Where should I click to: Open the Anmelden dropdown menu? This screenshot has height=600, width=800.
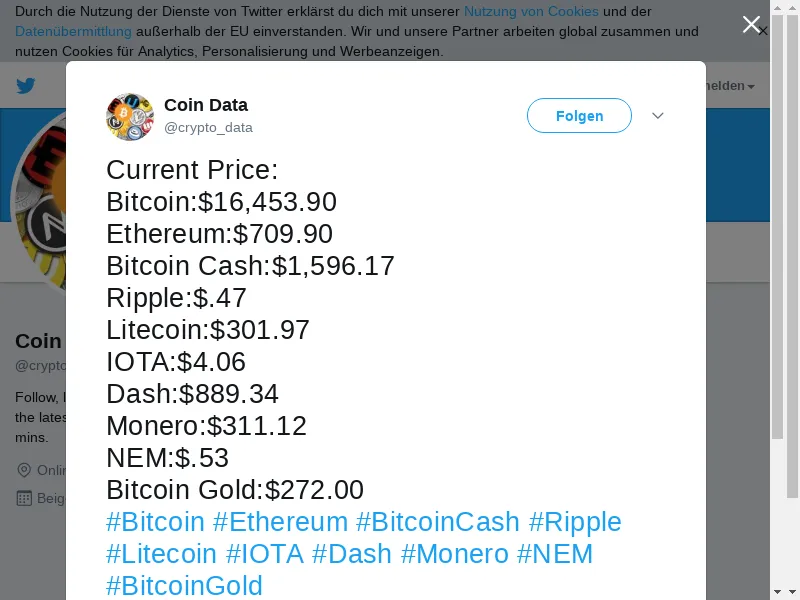(x=731, y=86)
